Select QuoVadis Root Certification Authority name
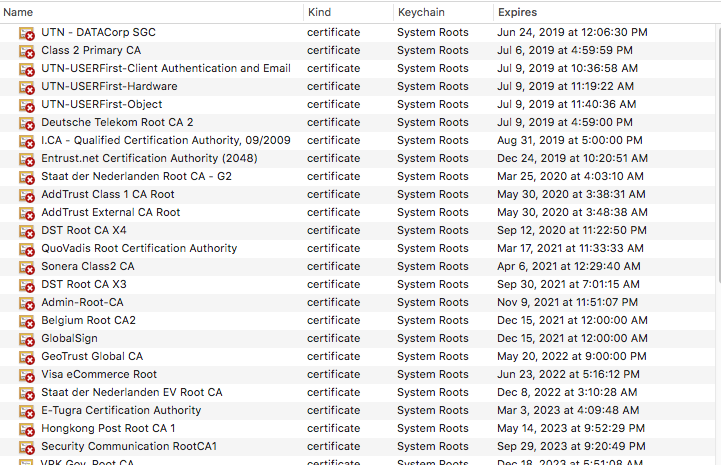This screenshot has height=465, width=721. tap(139, 248)
